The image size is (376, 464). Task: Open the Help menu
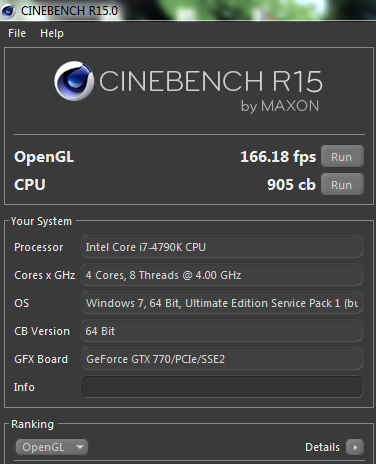click(52, 33)
